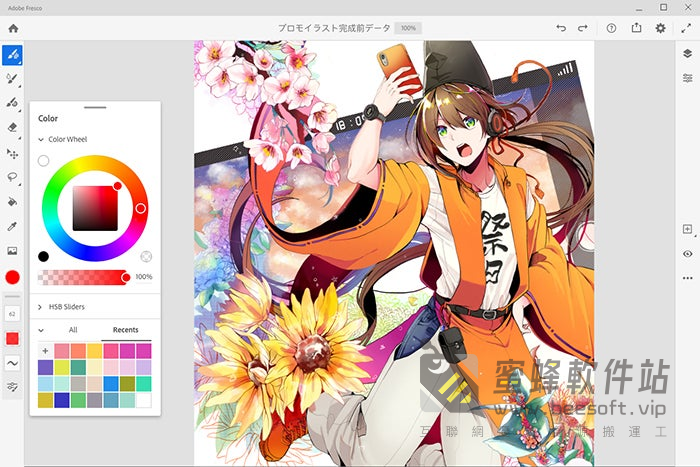Image resolution: width=700 pixels, height=467 pixels.
Task: Click the 100% zoom level indicator
Action: click(x=408, y=28)
